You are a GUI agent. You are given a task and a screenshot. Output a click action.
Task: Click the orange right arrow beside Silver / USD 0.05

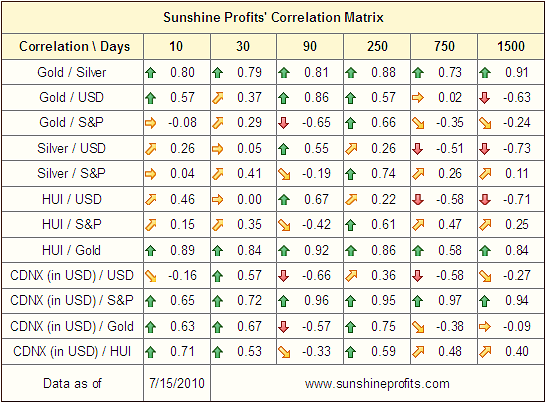(x=217, y=149)
